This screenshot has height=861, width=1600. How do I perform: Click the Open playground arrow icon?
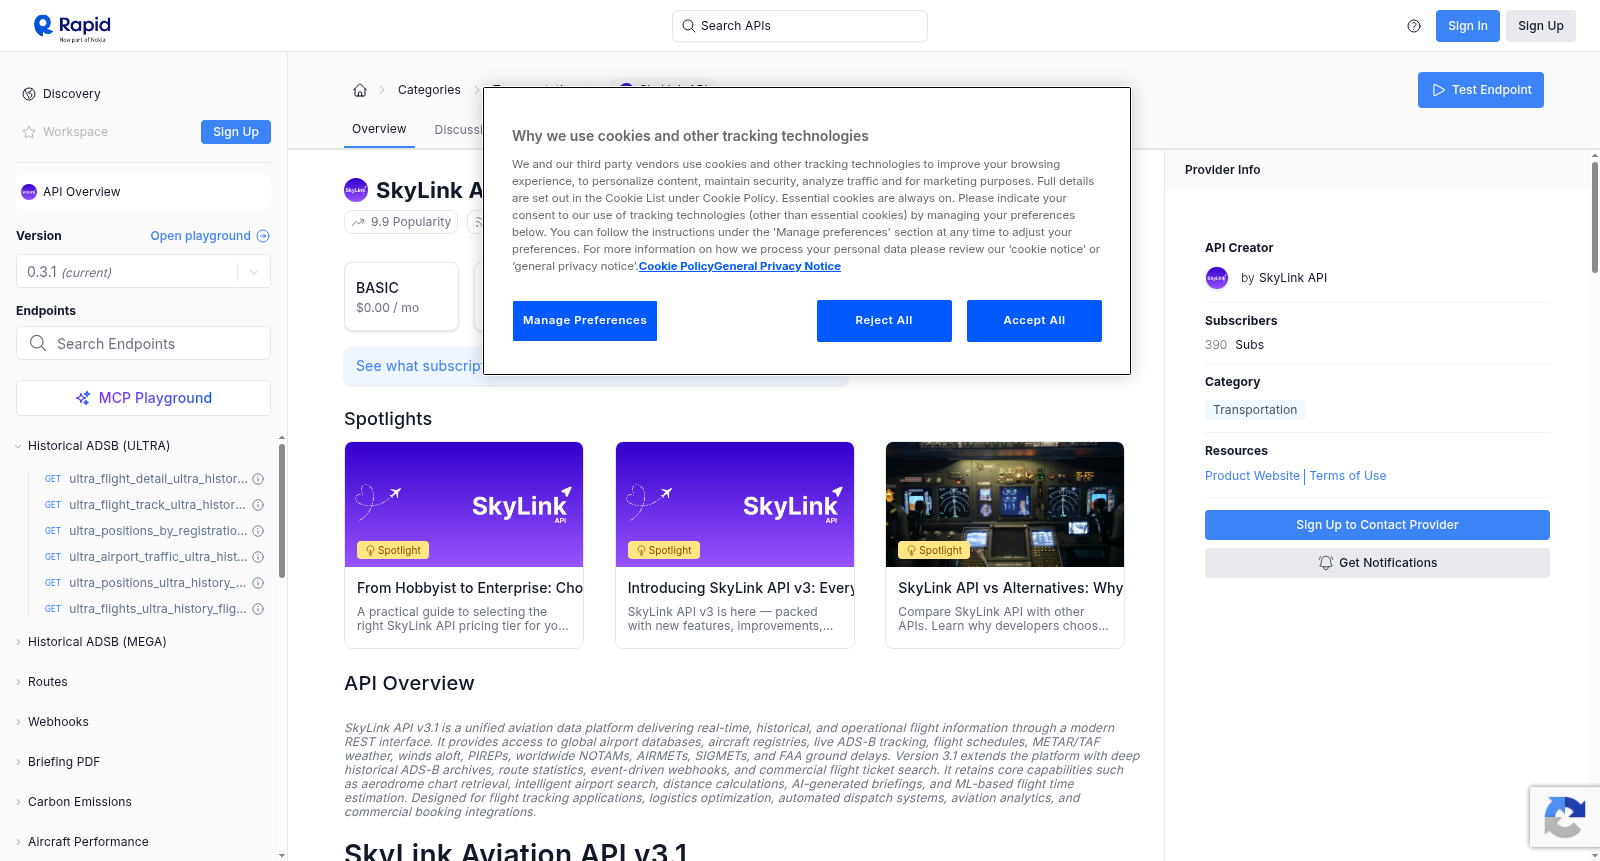263,236
